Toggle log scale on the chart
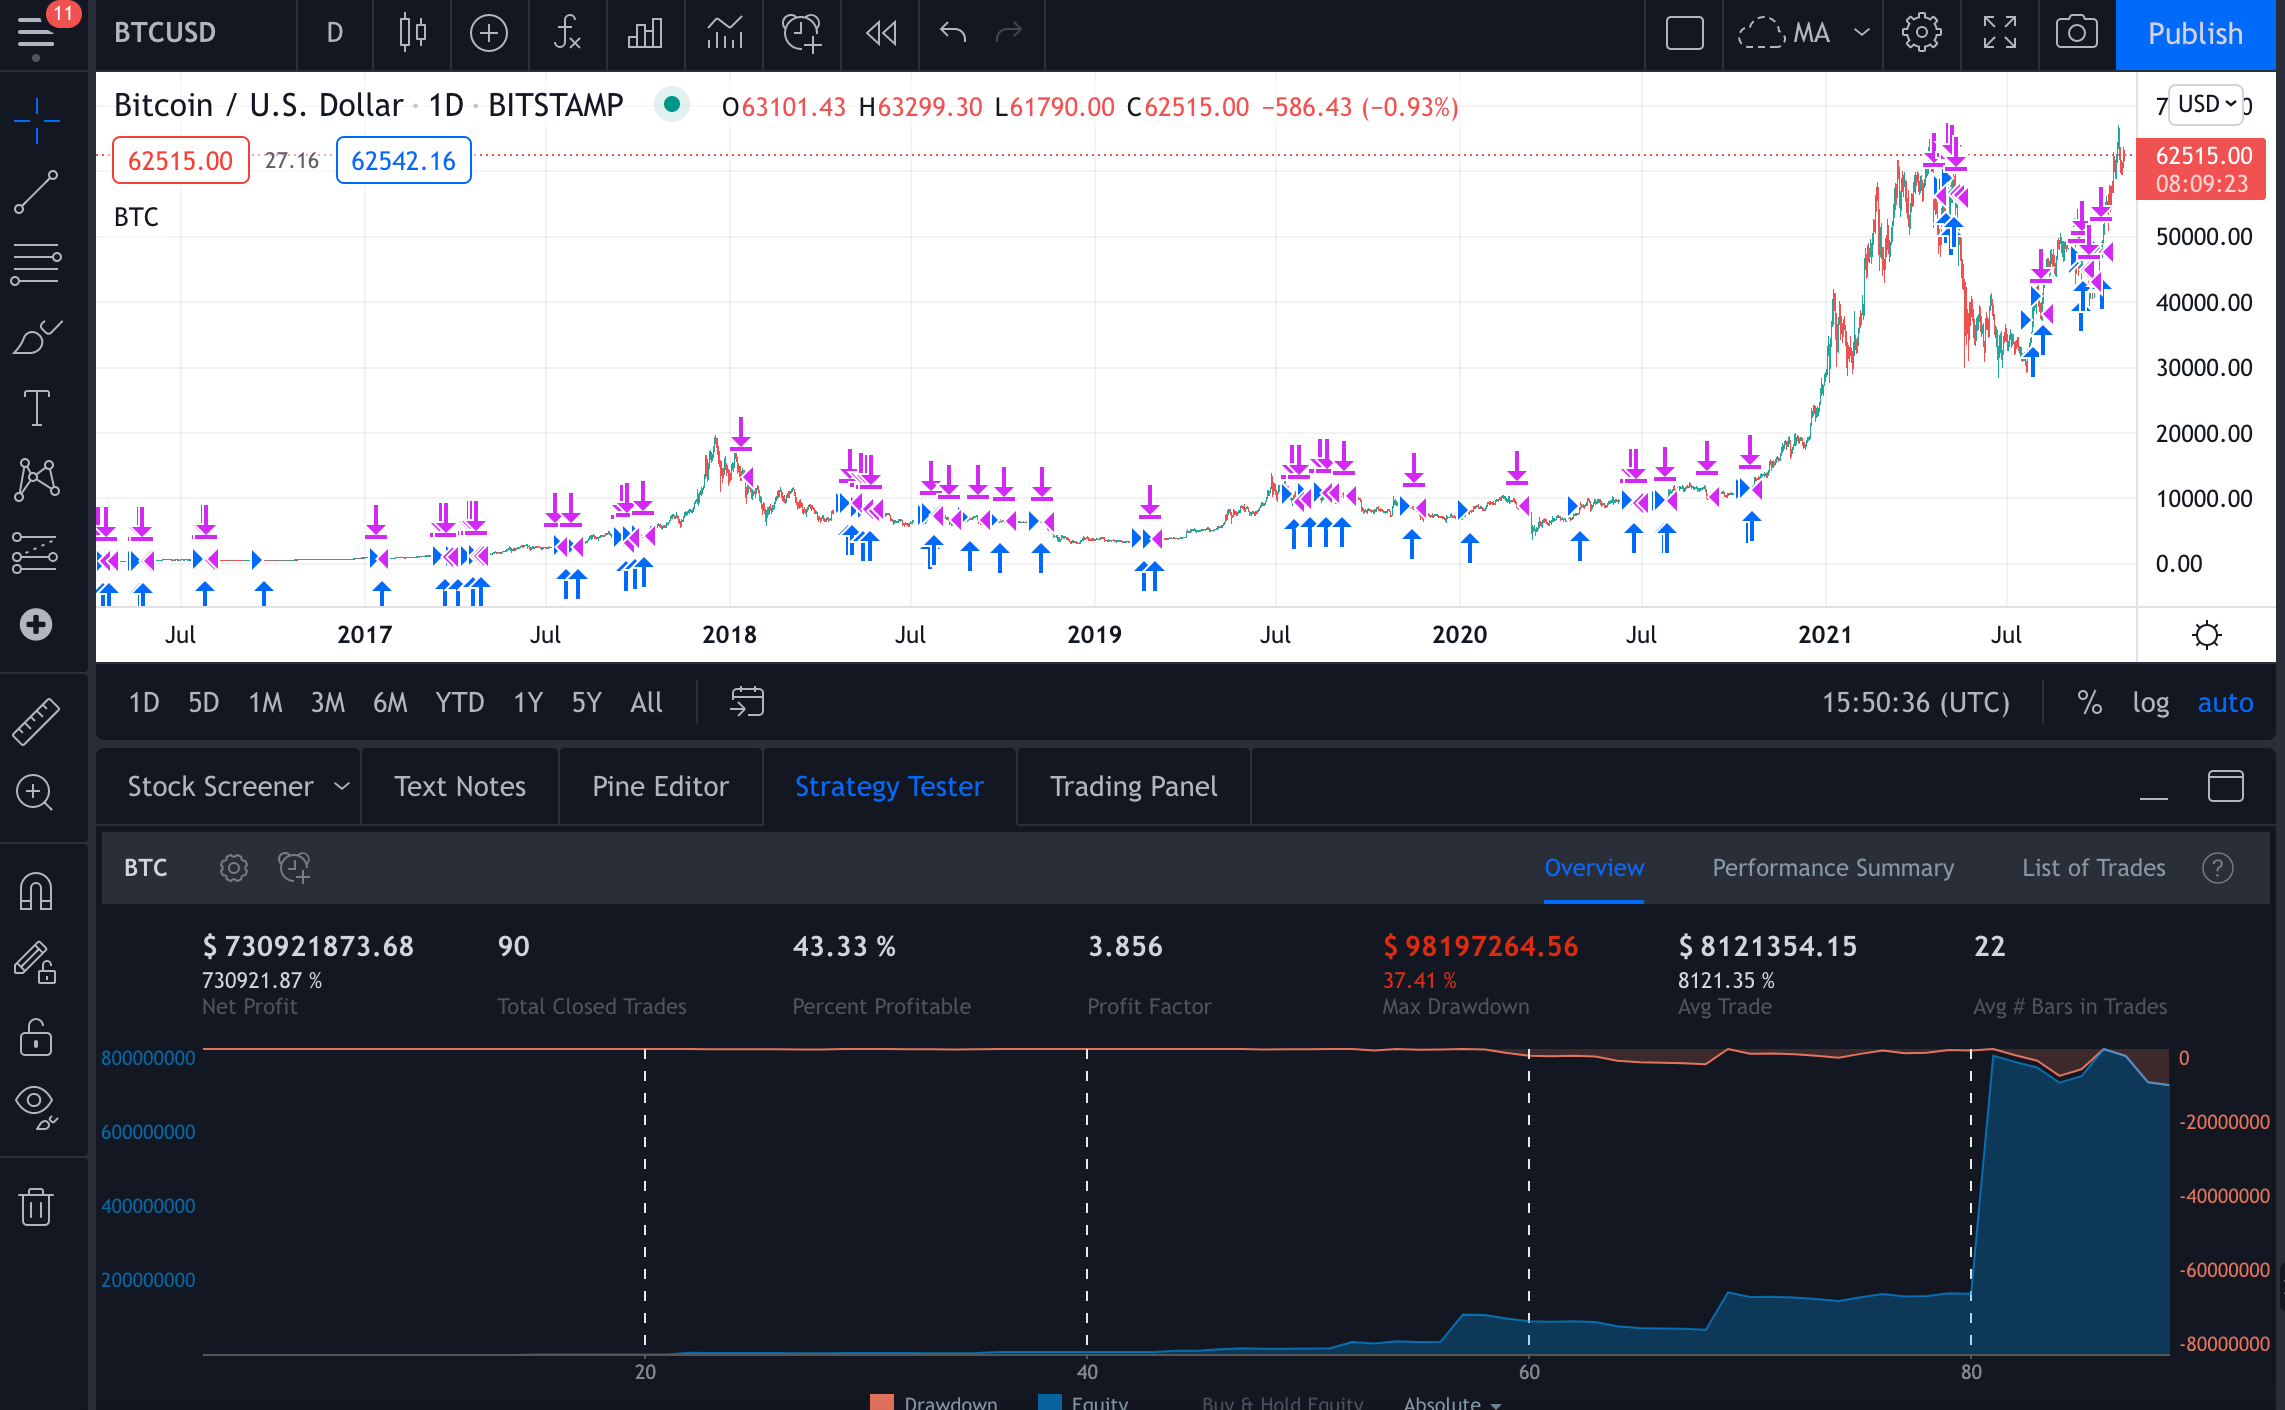This screenshot has width=2285, height=1410. click(x=2150, y=702)
